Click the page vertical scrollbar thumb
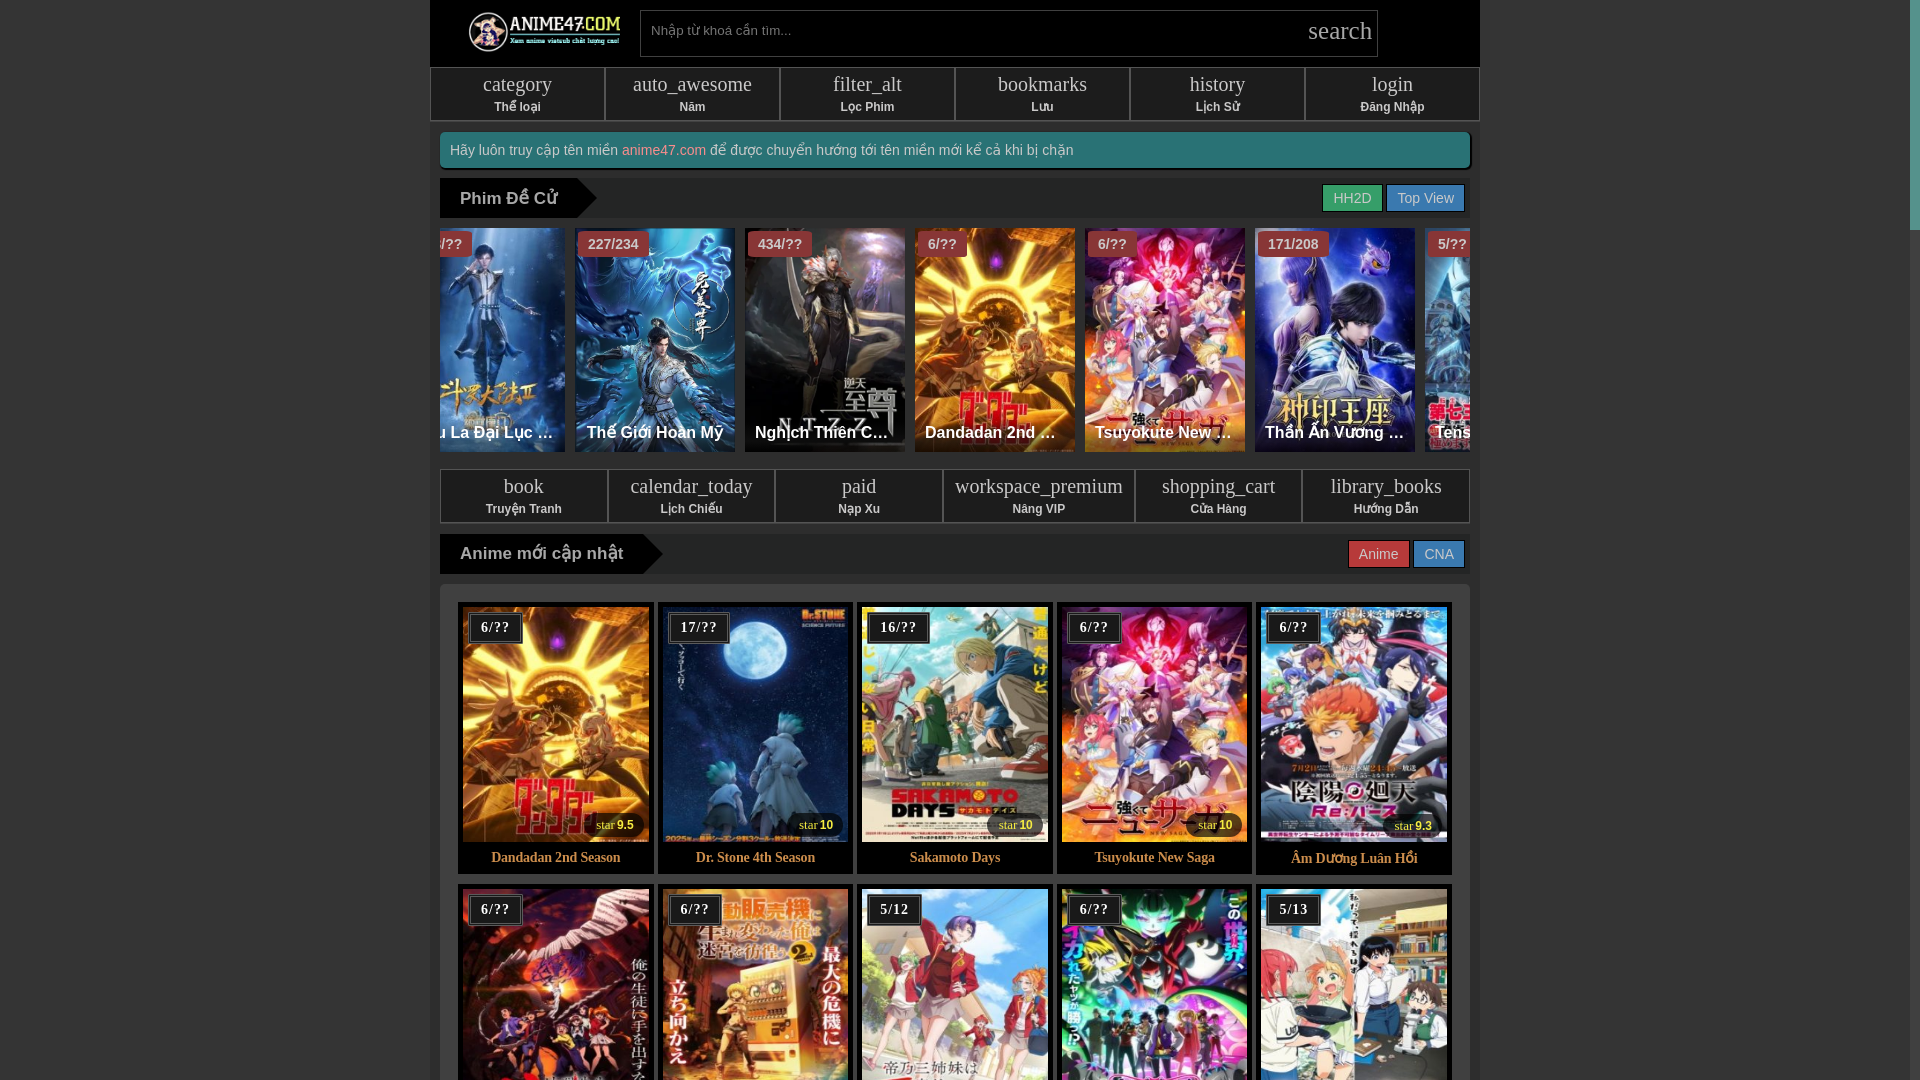Screen dimensions: 1920x1080 pos(1914,115)
